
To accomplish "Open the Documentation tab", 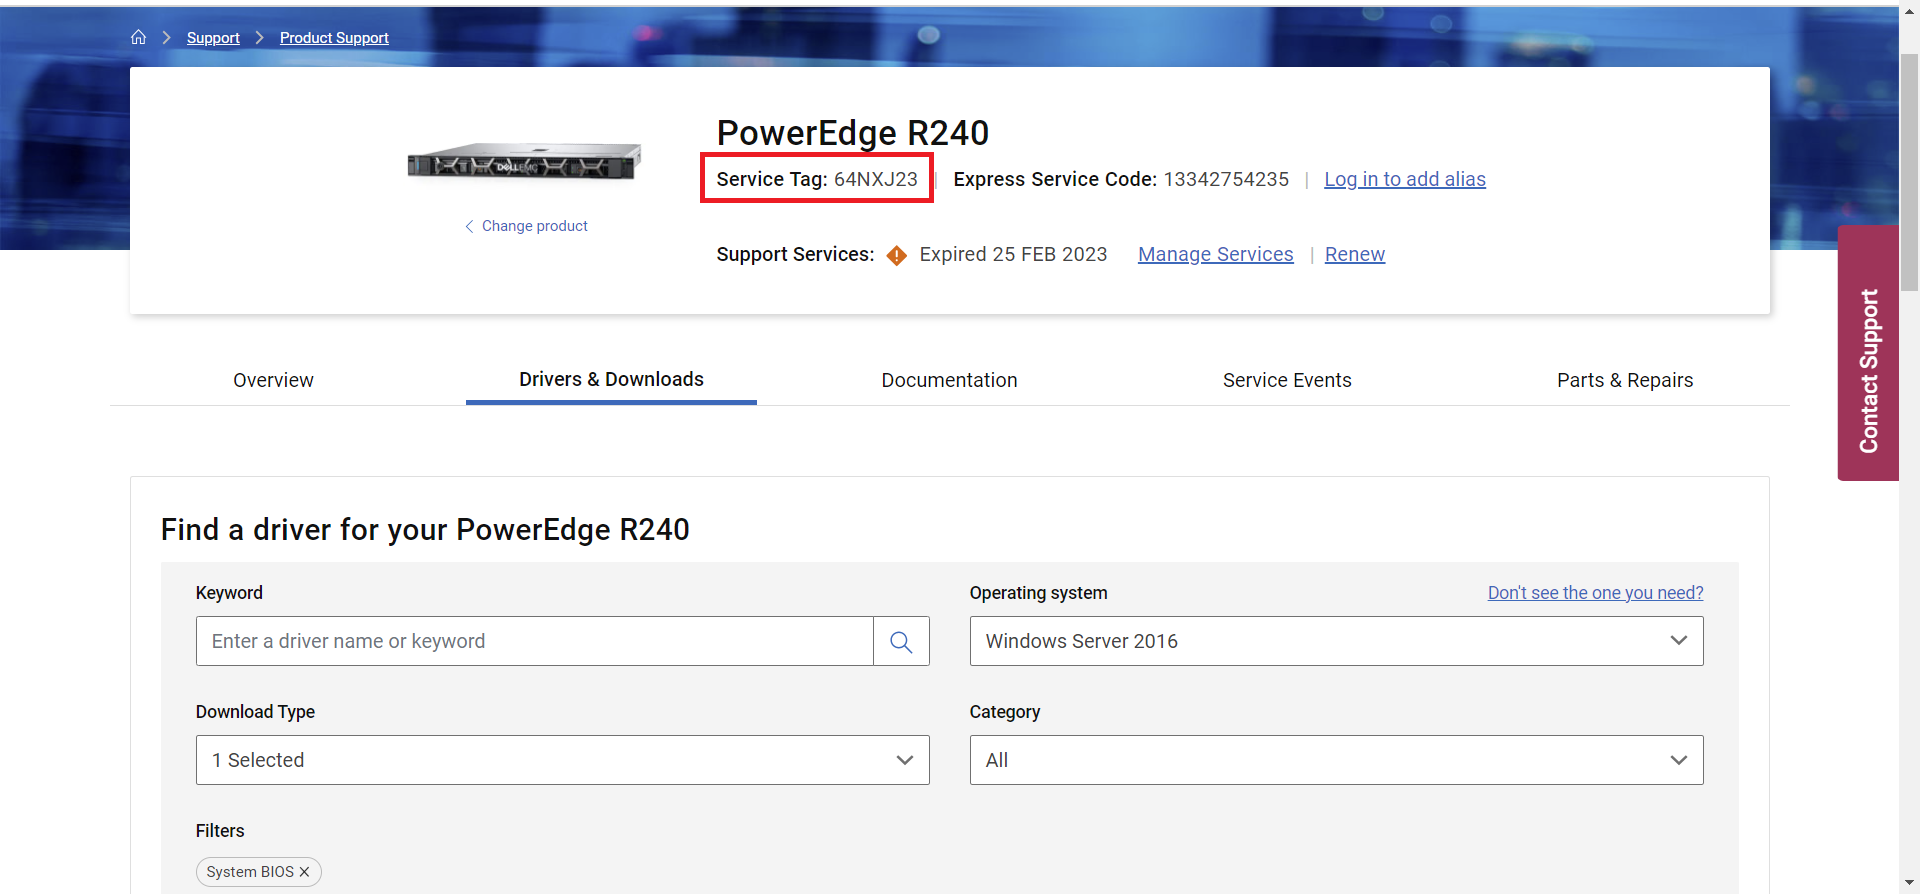I will point(949,380).
